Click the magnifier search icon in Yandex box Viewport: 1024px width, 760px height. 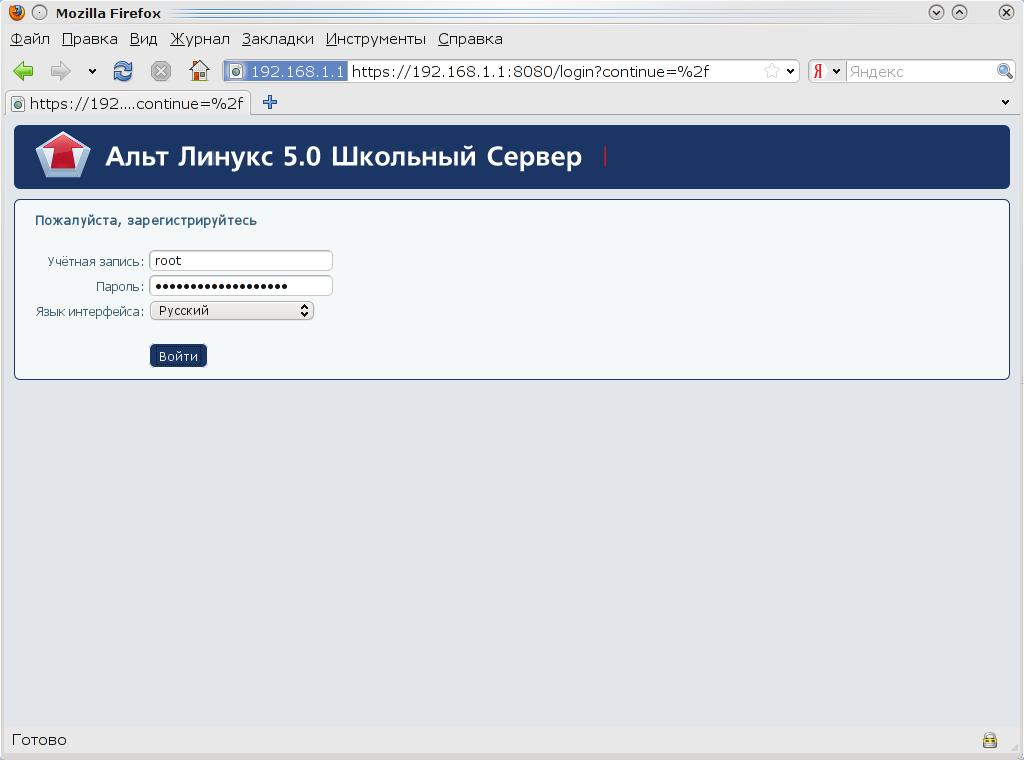1005,71
